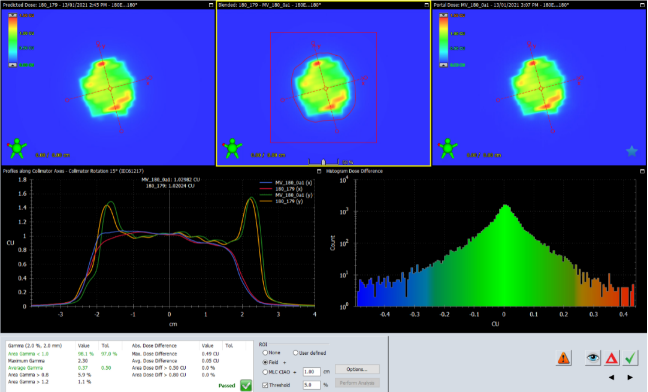Click the 98.1 % gamma value

click(86, 354)
